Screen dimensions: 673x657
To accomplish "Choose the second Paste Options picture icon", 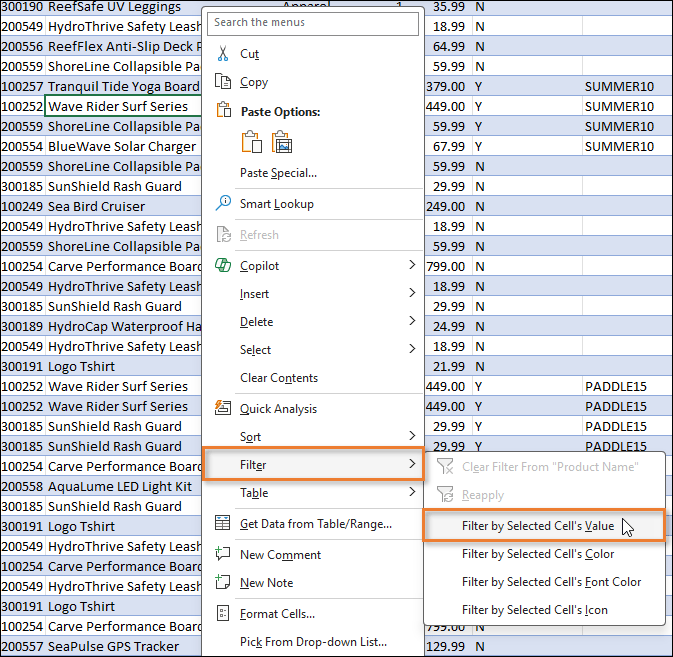I will tap(282, 142).
